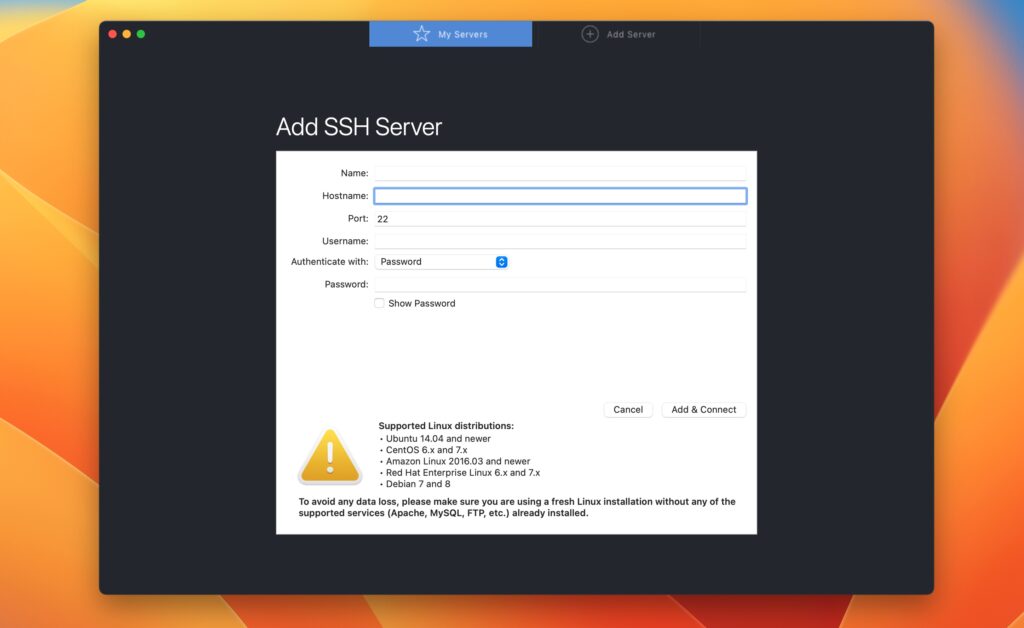Viewport: 1024px width, 628px height.
Task: Click the Add & Connect button
Action: [703, 409]
